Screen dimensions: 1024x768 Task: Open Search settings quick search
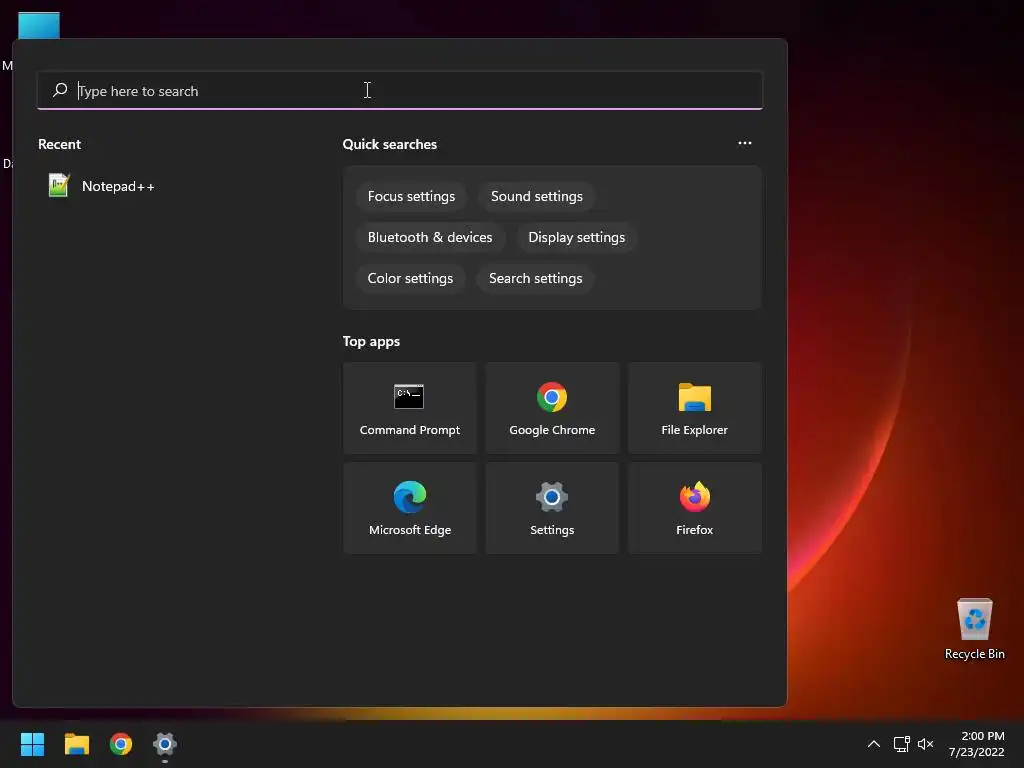coord(536,279)
